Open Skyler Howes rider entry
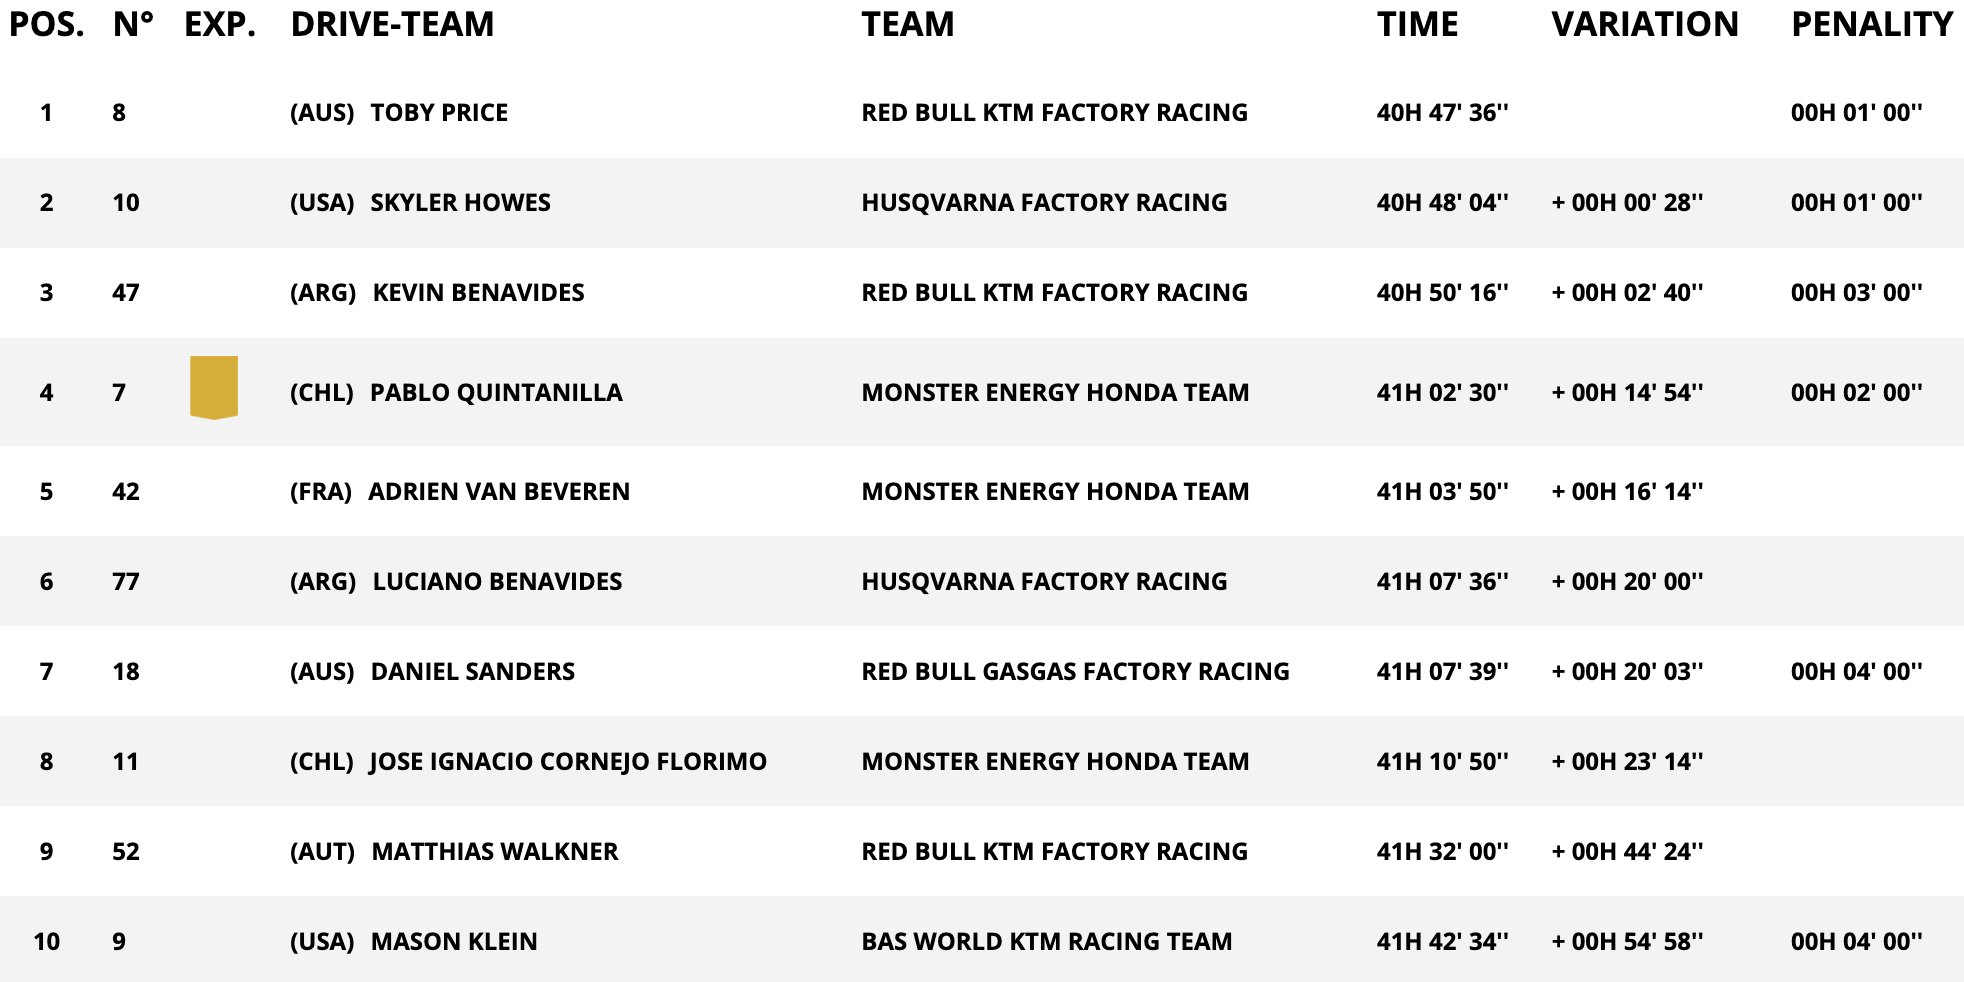The image size is (1964, 982). click(460, 203)
